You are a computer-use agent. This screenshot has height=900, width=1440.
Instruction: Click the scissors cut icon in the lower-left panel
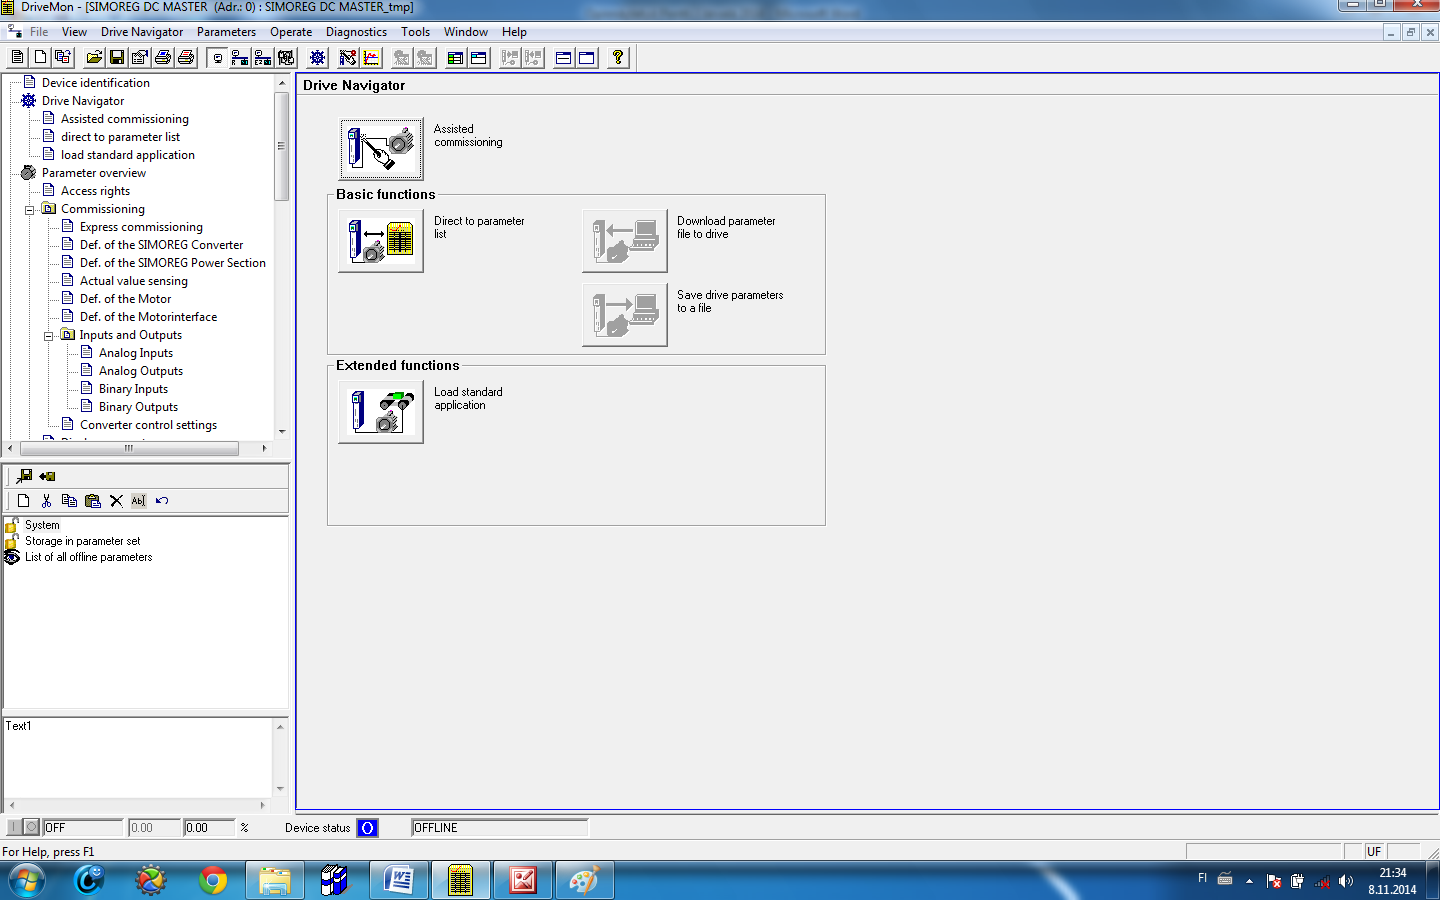pos(46,501)
